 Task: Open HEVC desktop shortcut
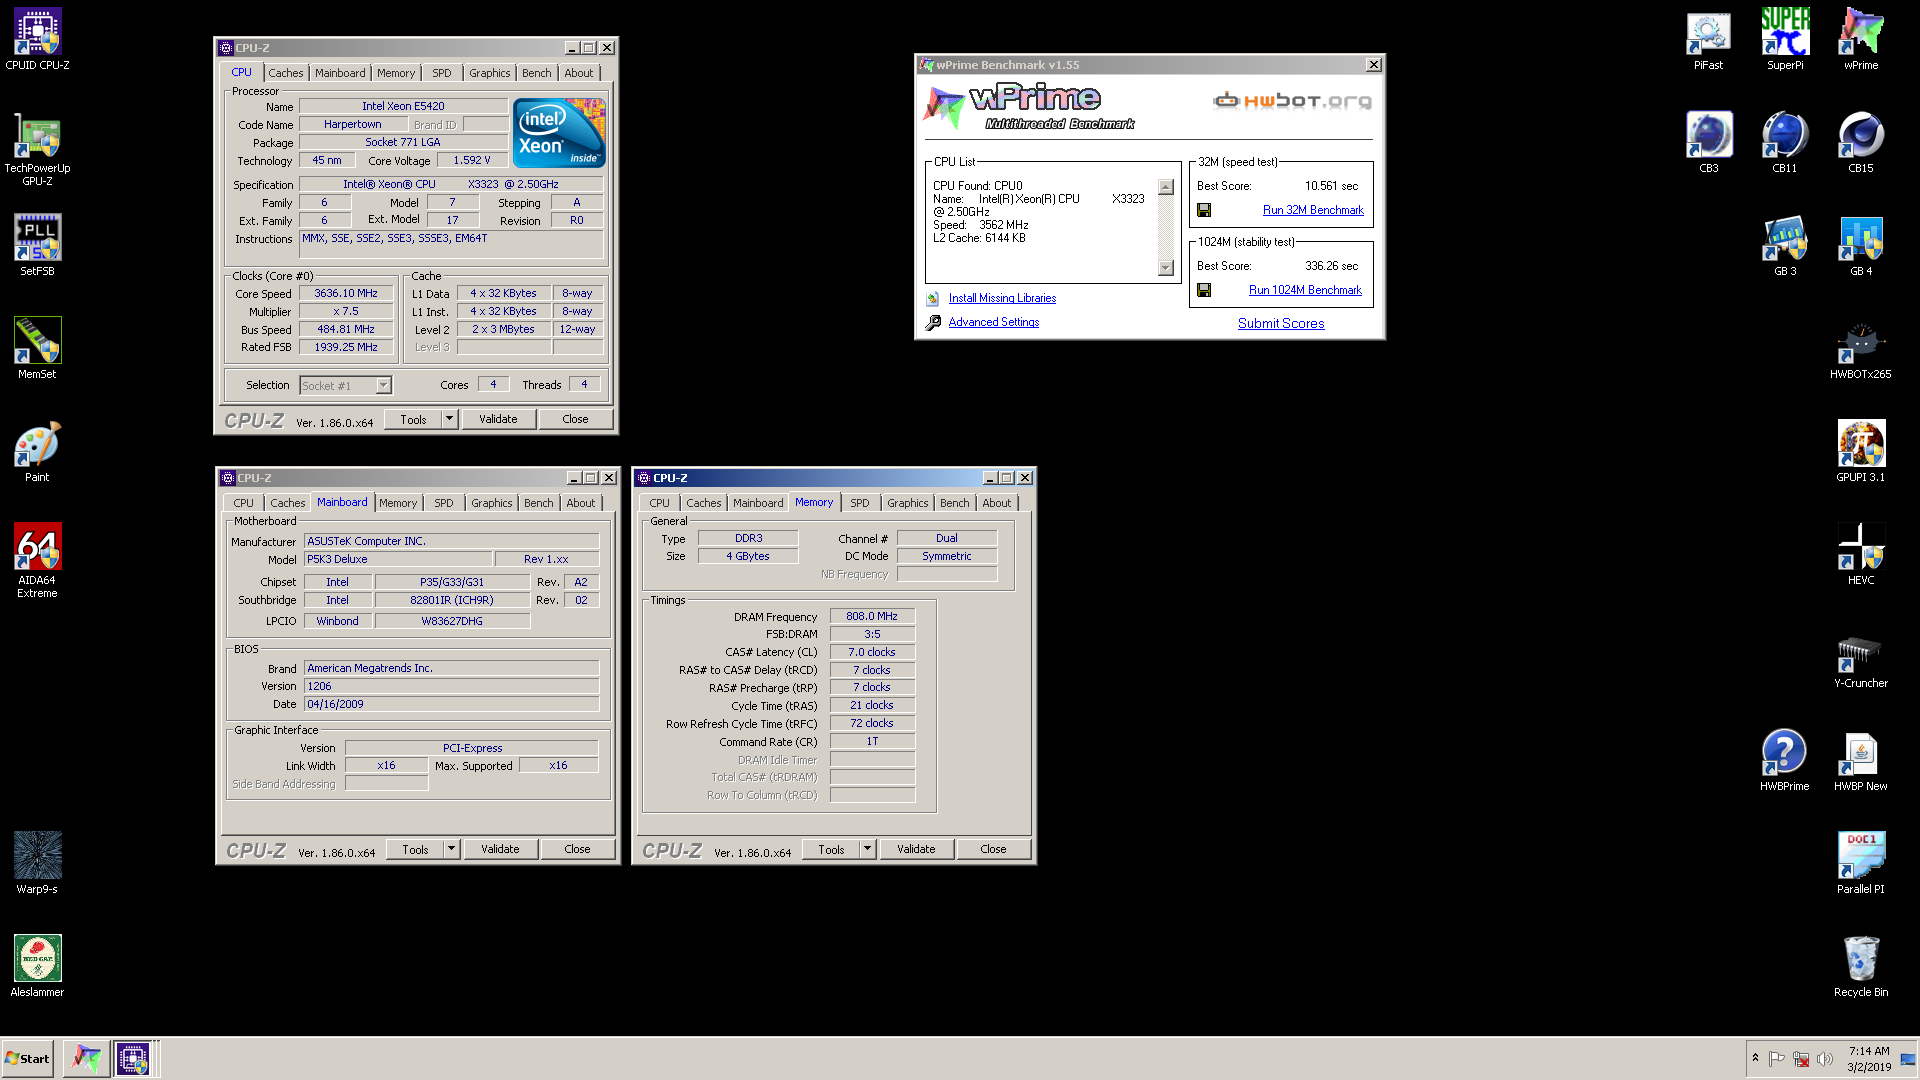click(x=1861, y=555)
